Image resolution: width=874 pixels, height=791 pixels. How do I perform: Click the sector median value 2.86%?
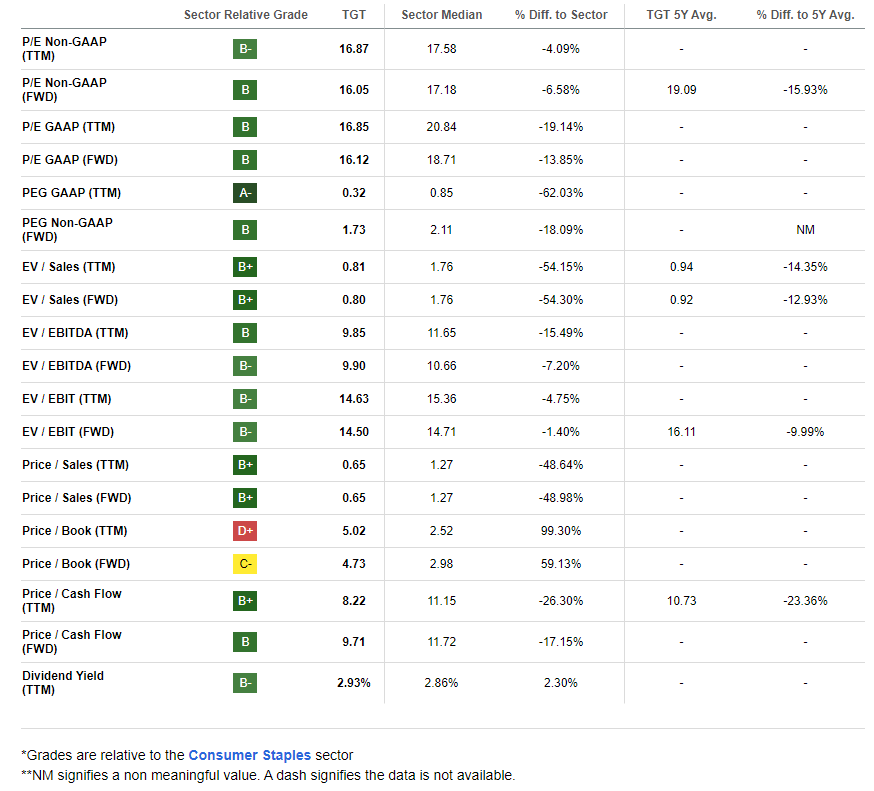(441, 683)
